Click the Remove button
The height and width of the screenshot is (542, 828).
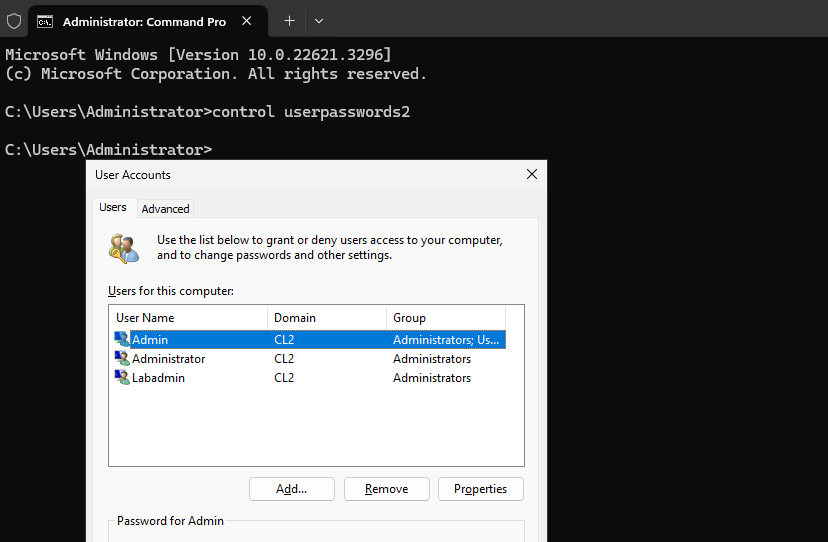[387, 489]
